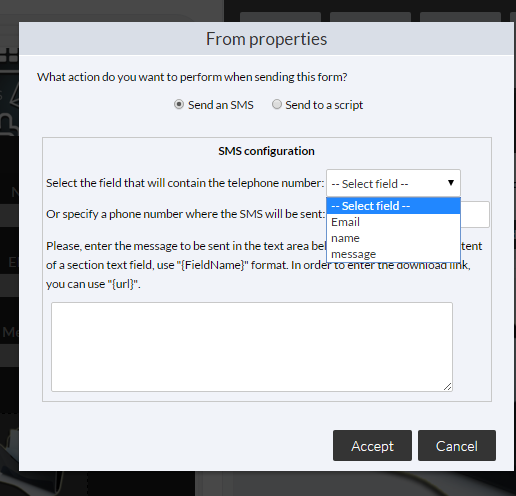Click the dropdown arrow next to Select field
The height and width of the screenshot is (496, 516).
tap(451, 183)
